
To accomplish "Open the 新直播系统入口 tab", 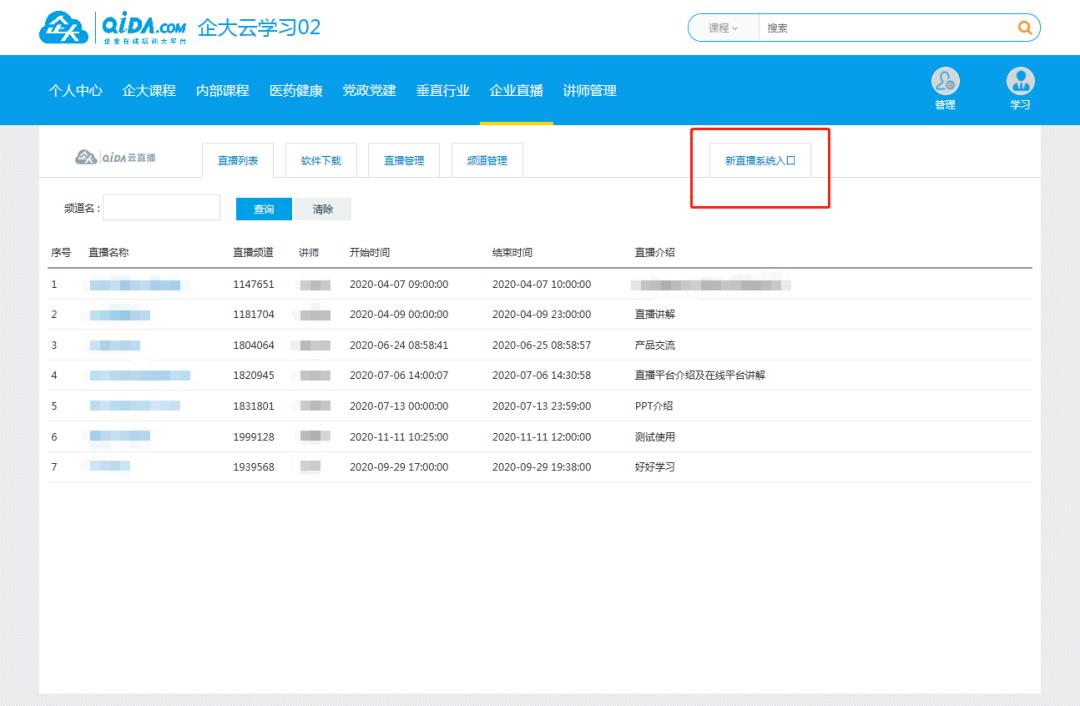I will click(760, 160).
